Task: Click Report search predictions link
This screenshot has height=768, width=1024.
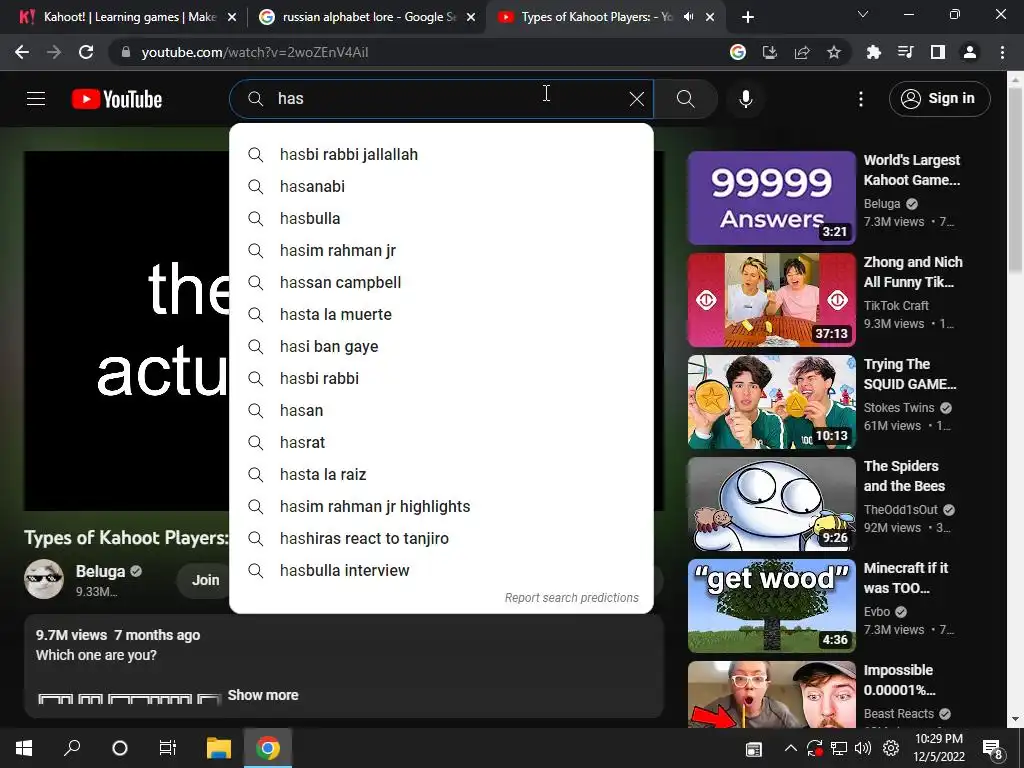Action: pos(571,598)
